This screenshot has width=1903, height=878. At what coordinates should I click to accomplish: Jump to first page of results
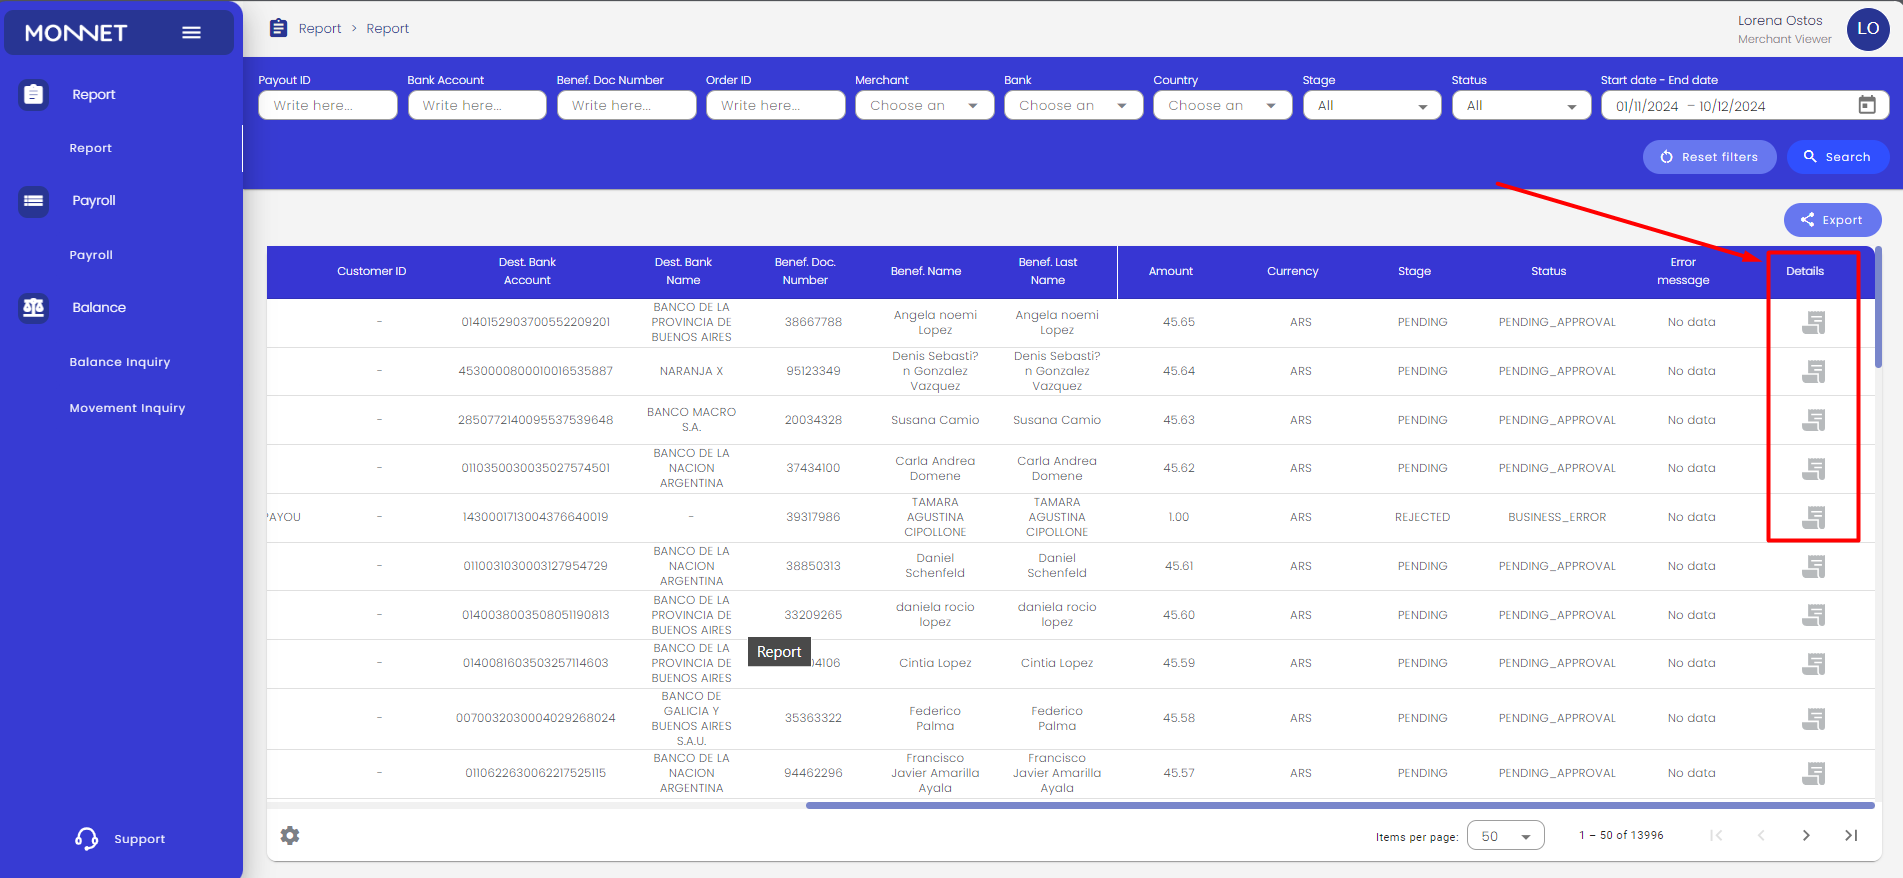point(1716,835)
